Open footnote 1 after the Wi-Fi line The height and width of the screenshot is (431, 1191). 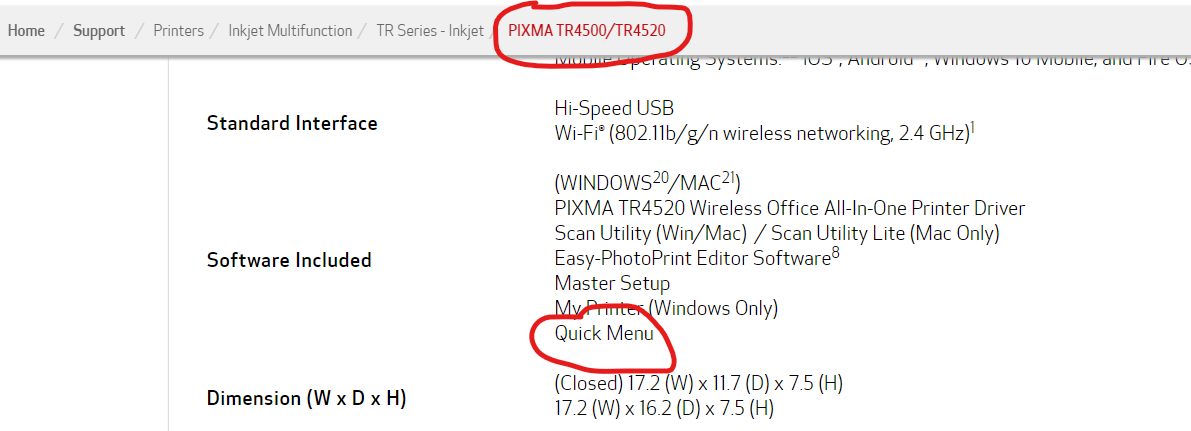973,127
